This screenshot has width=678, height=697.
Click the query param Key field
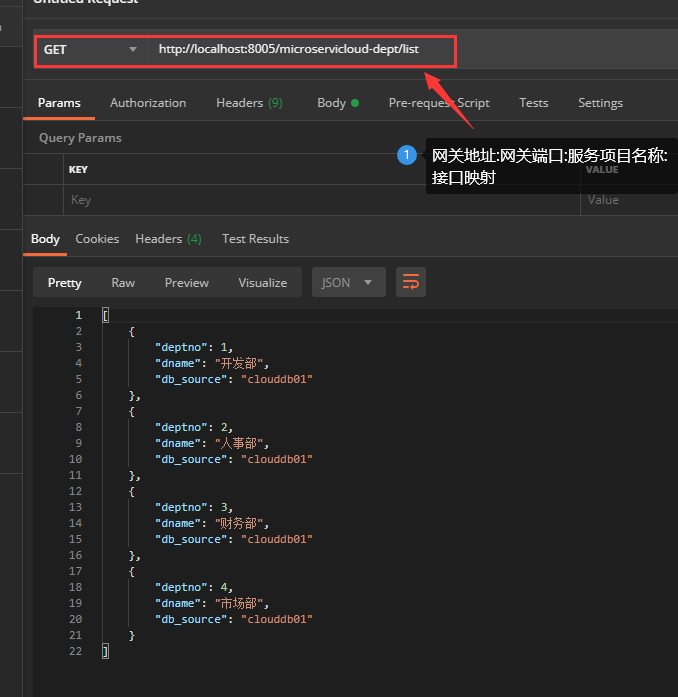coord(322,200)
